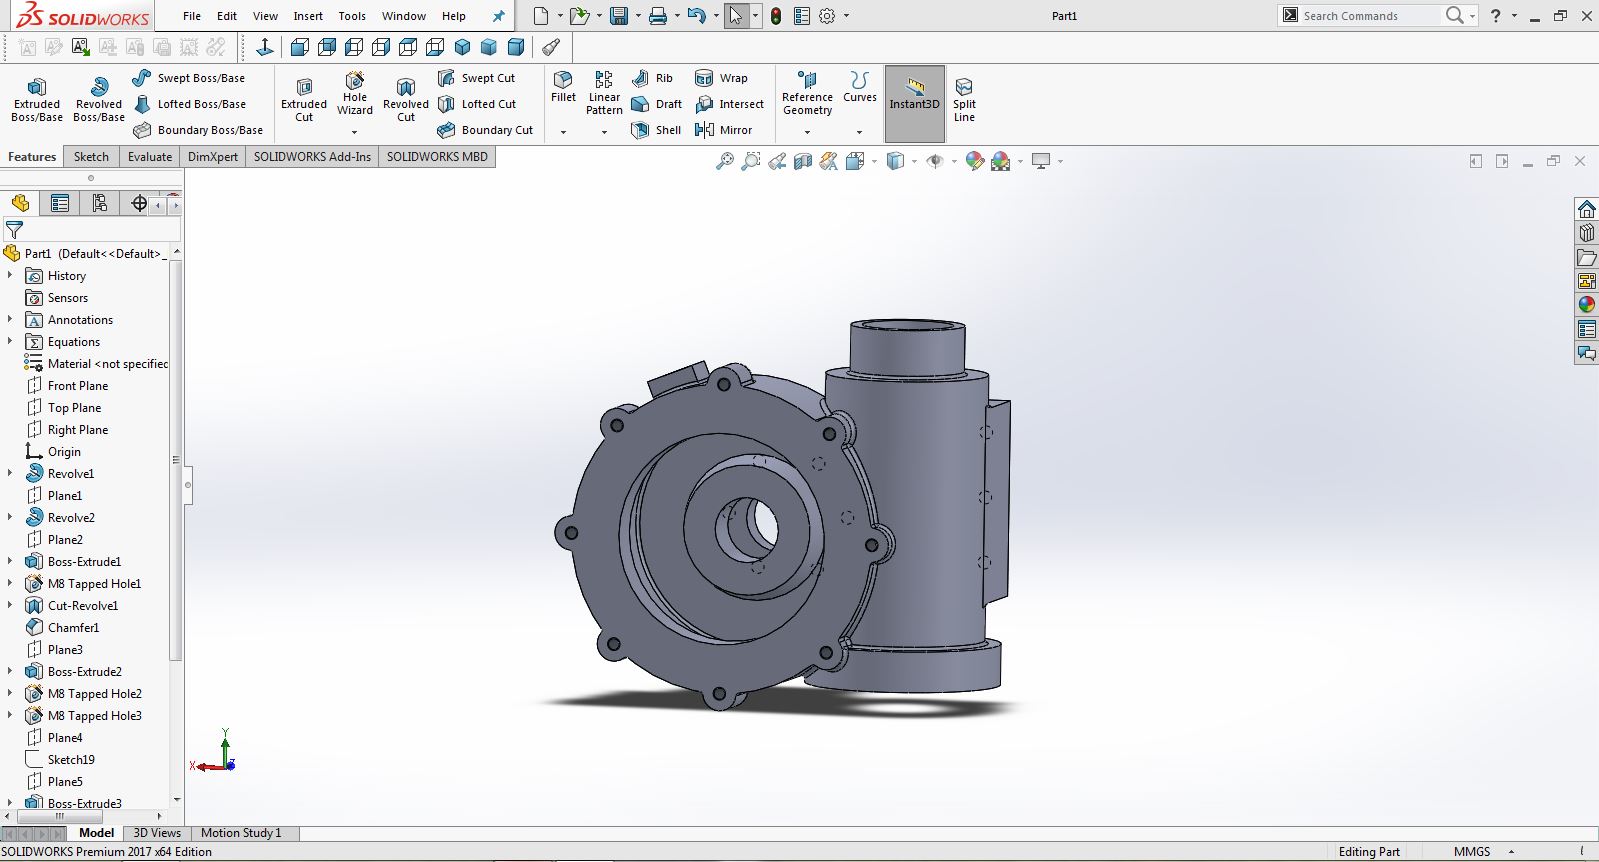Choose Lofted Boss/Base tool

(x=190, y=104)
